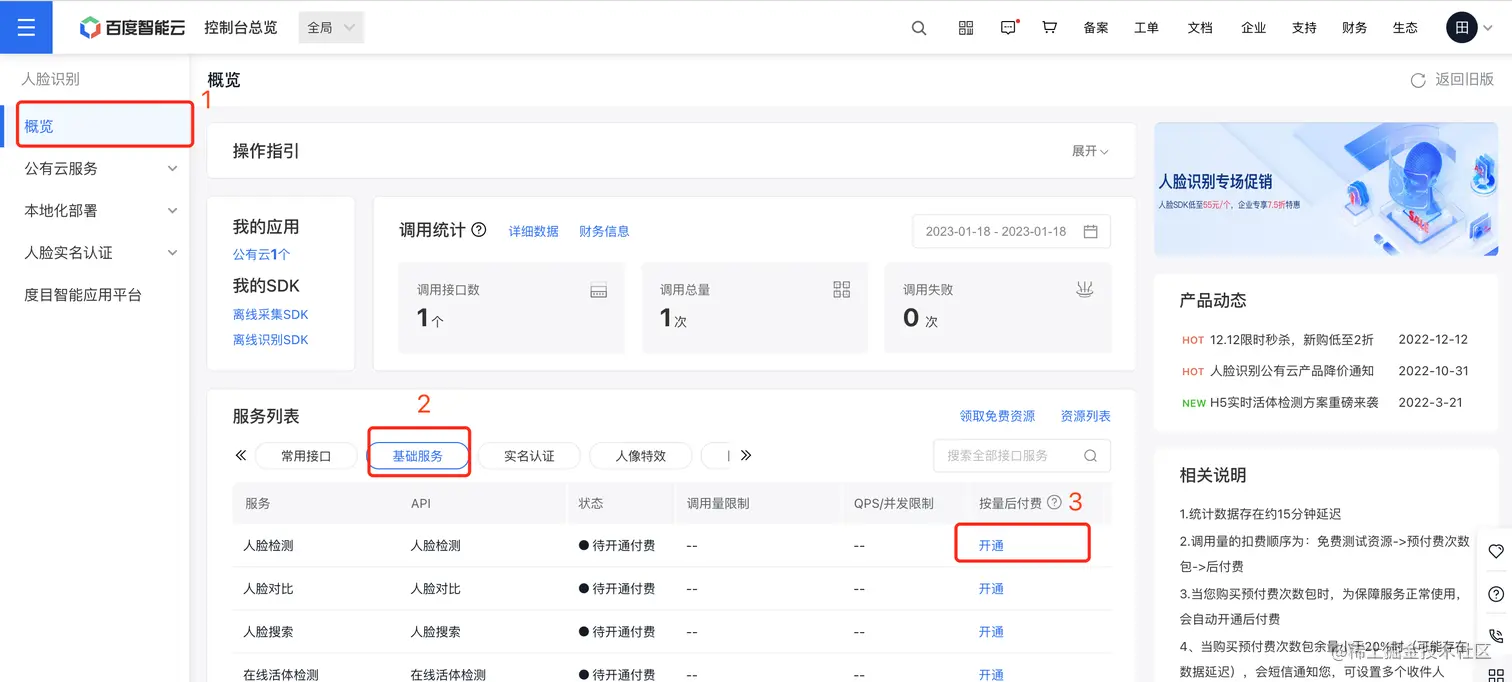Open 详细数据 link

(534, 231)
